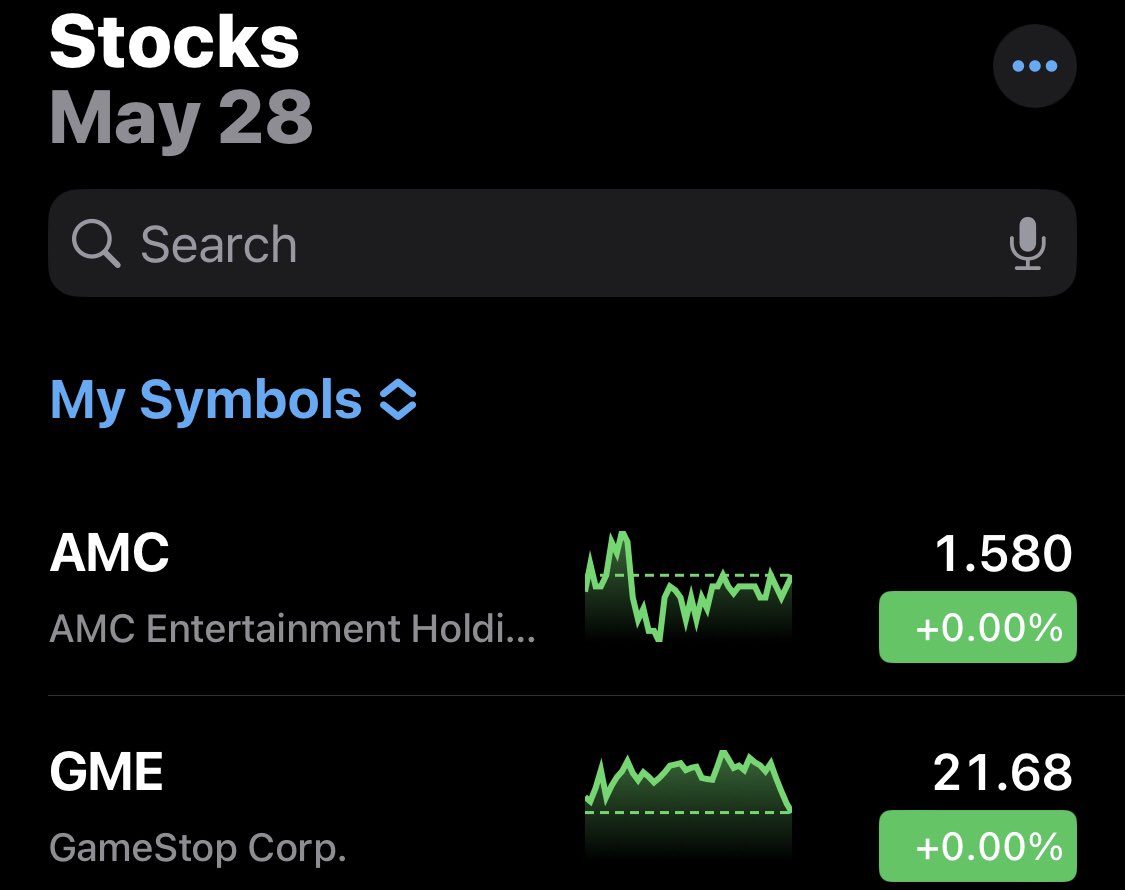The image size is (1125, 890).
Task: Focus the Search text field
Action: point(562,243)
